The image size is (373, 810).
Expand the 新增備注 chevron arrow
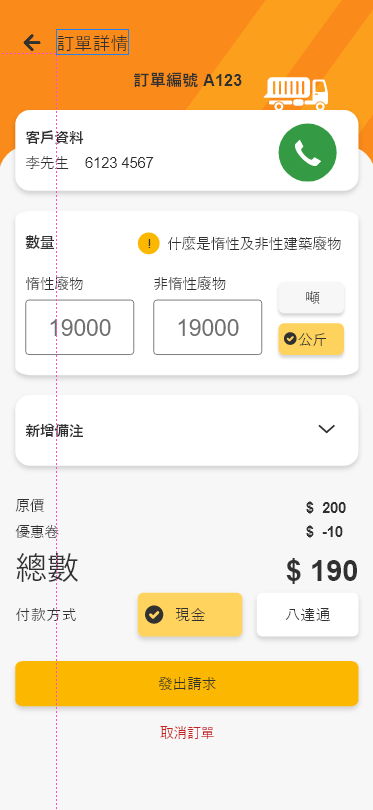tap(327, 429)
